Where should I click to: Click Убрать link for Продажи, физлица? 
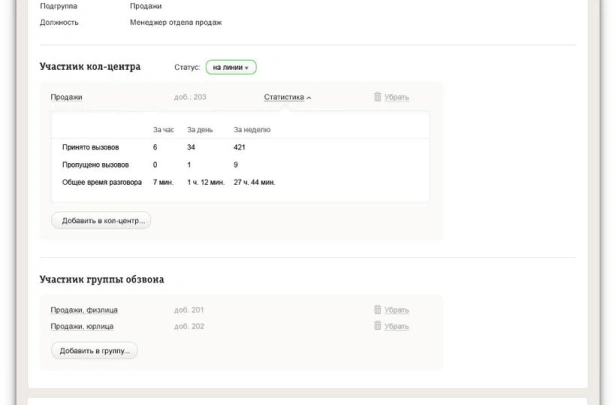(x=396, y=310)
